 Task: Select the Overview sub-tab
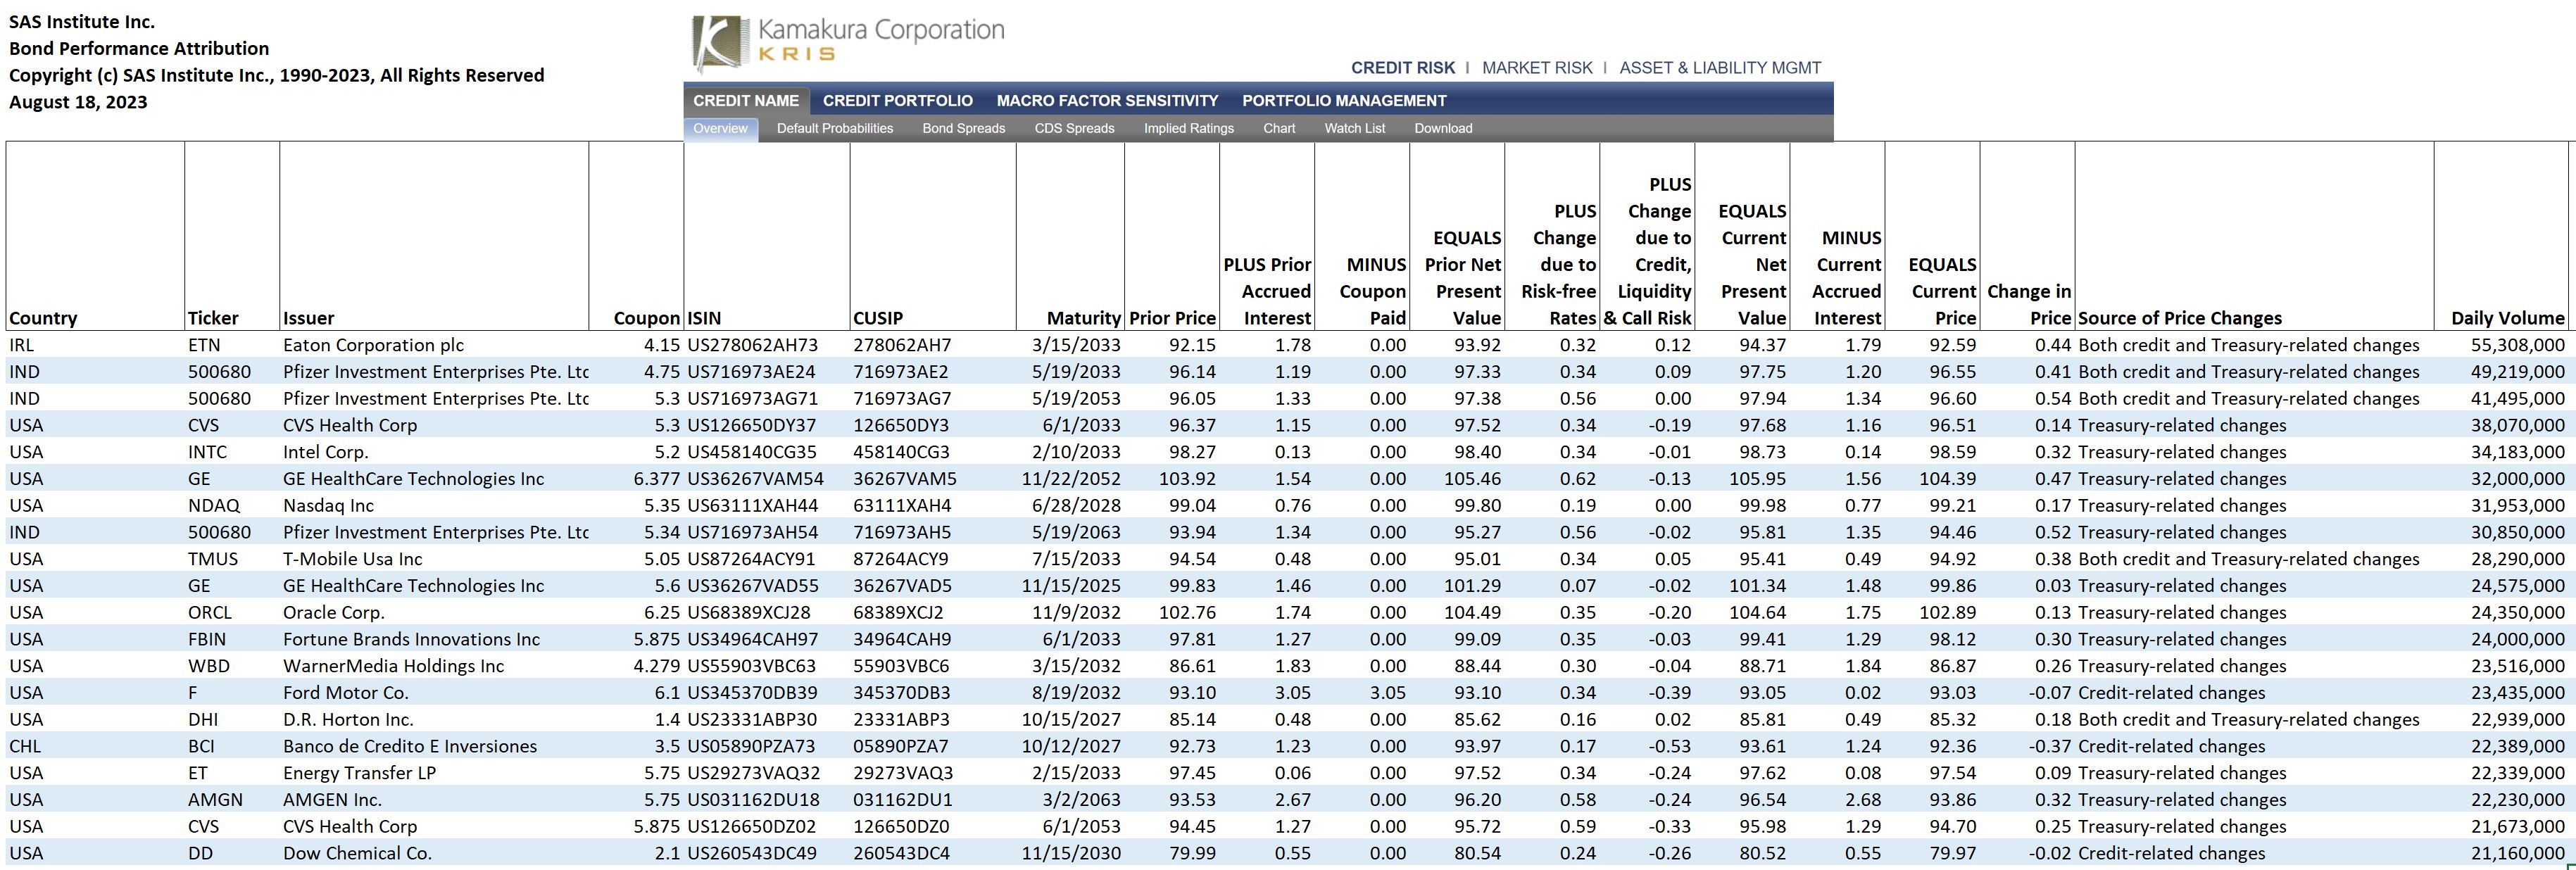[720, 129]
